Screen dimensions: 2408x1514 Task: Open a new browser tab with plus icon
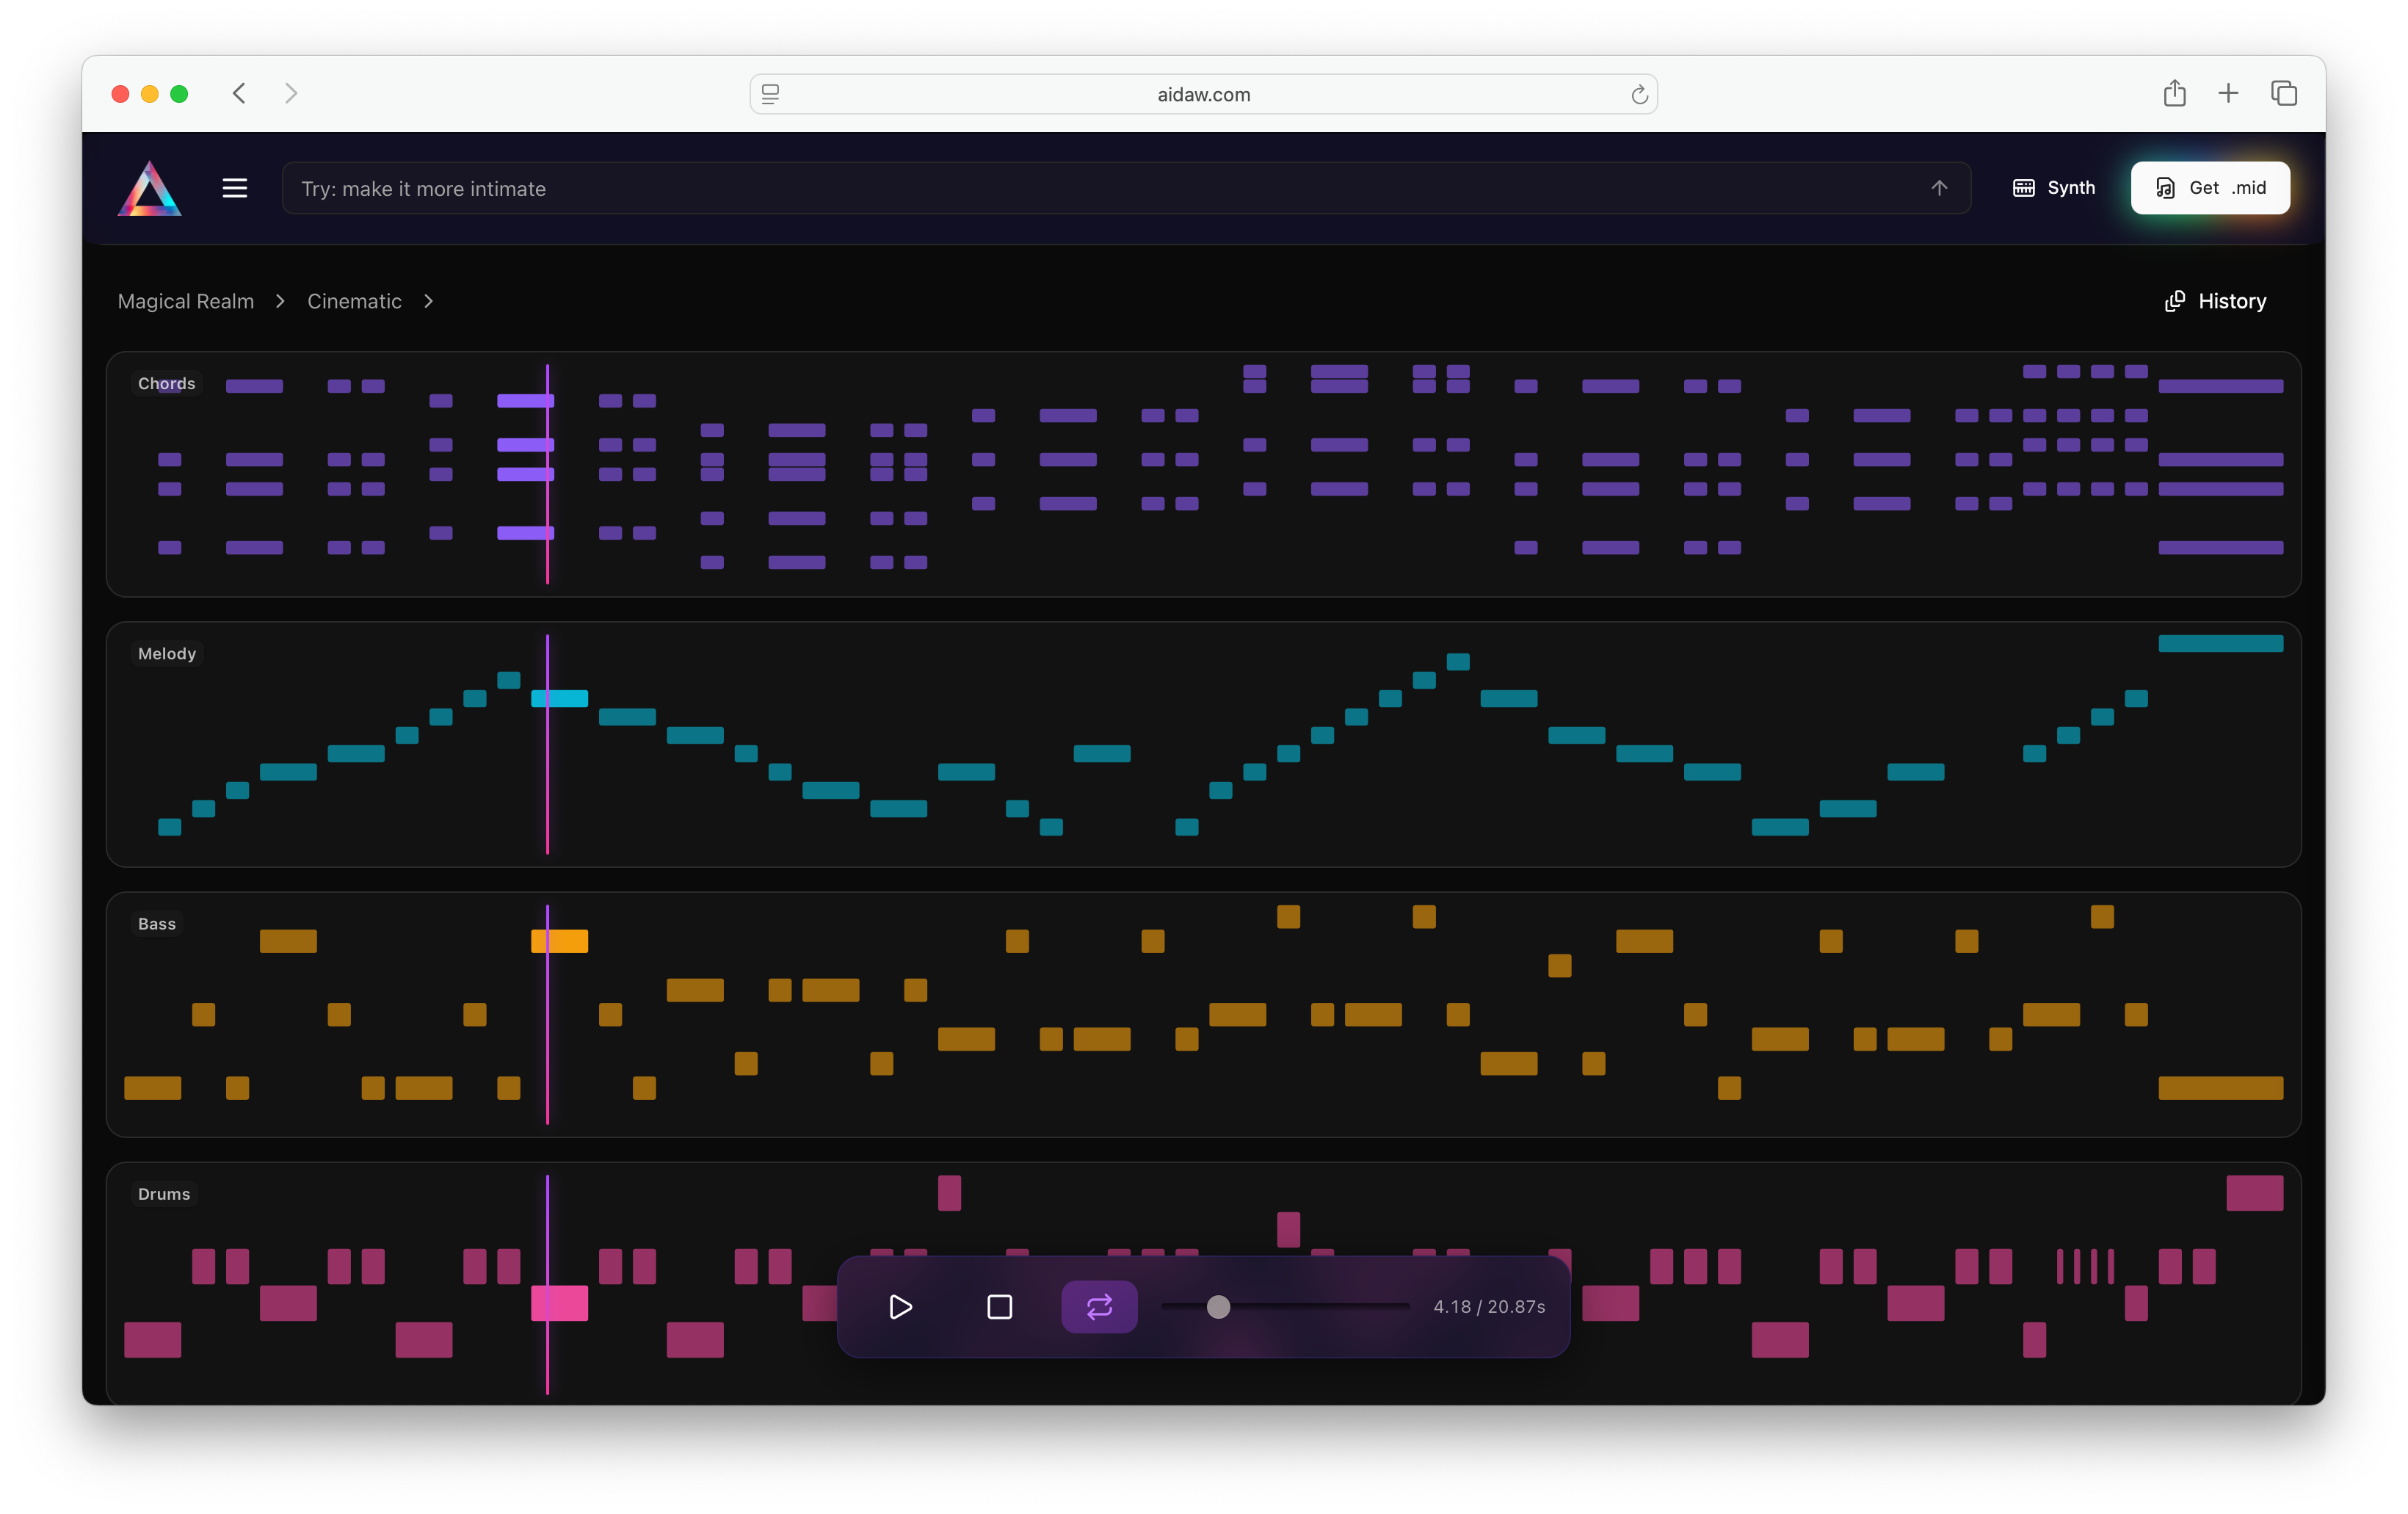(2228, 94)
